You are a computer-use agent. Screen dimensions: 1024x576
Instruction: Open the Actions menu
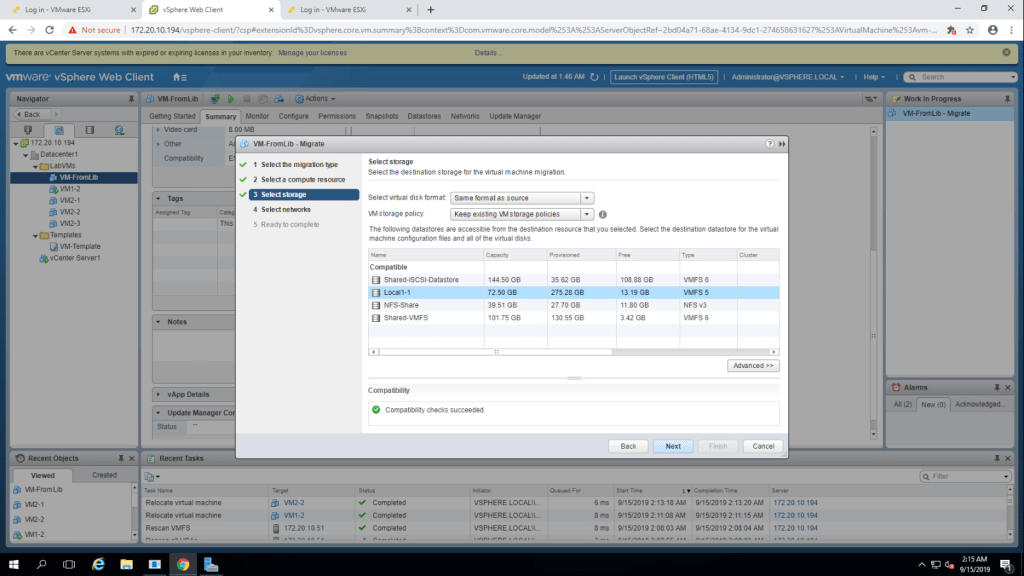pyautogui.click(x=315, y=99)
